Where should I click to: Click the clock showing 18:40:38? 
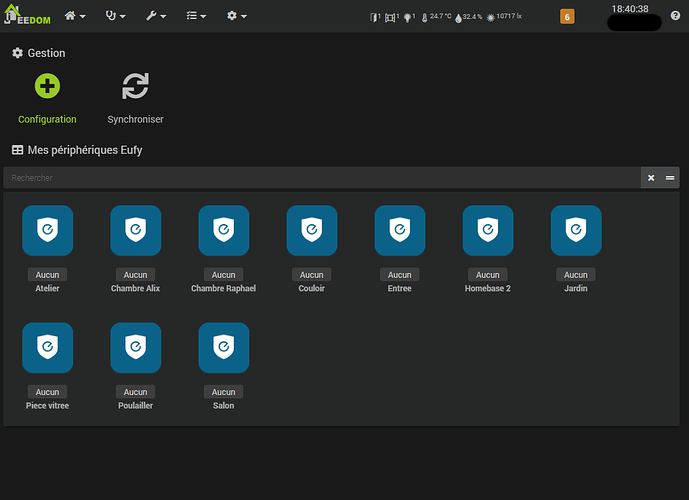[x=630, y=9]
